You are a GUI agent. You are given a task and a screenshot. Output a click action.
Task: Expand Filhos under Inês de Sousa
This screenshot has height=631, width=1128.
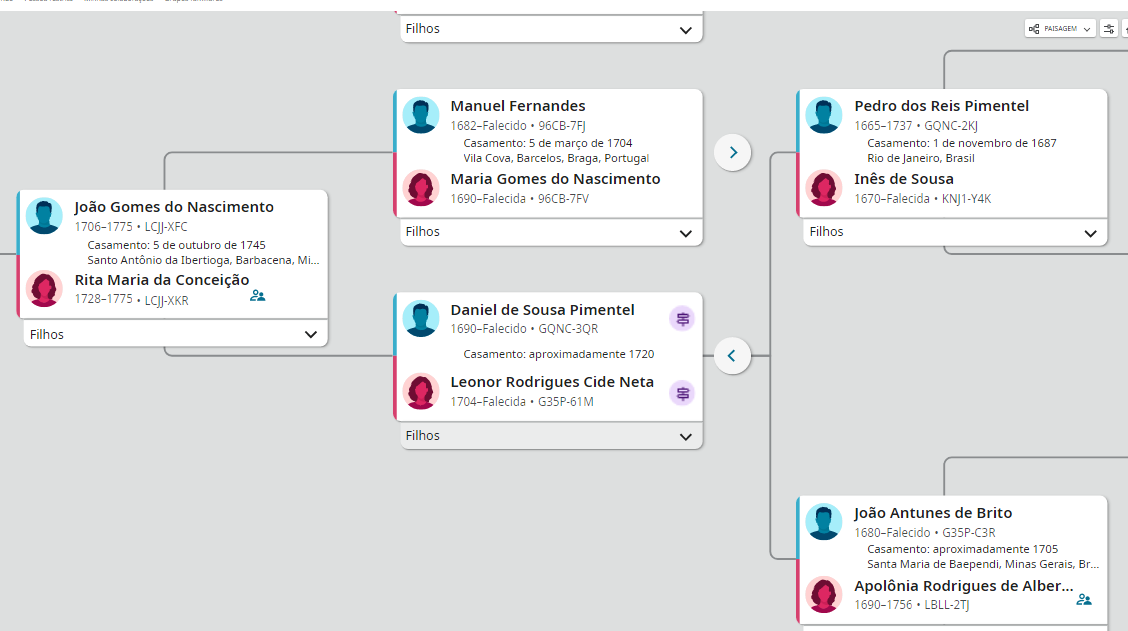pyautogui.click(x=1090, y=233)
